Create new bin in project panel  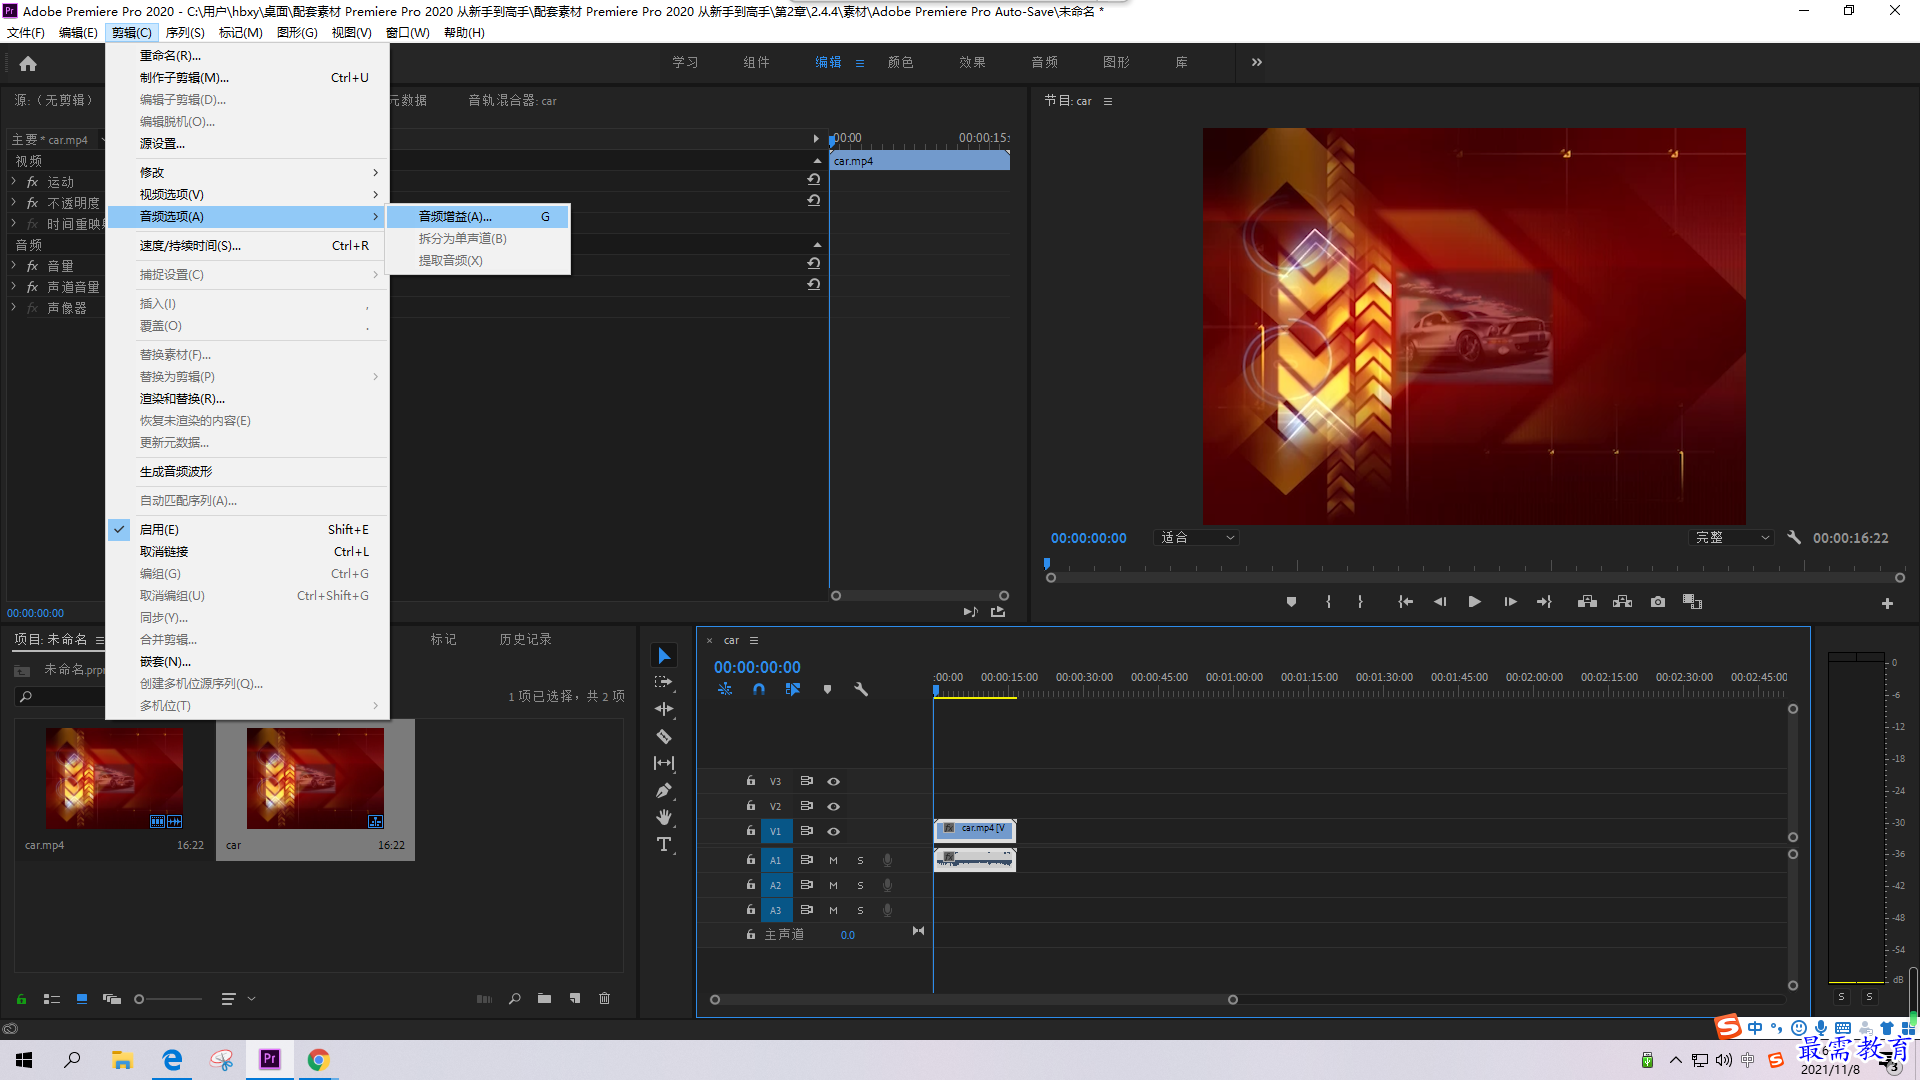[x=544, y=998]
